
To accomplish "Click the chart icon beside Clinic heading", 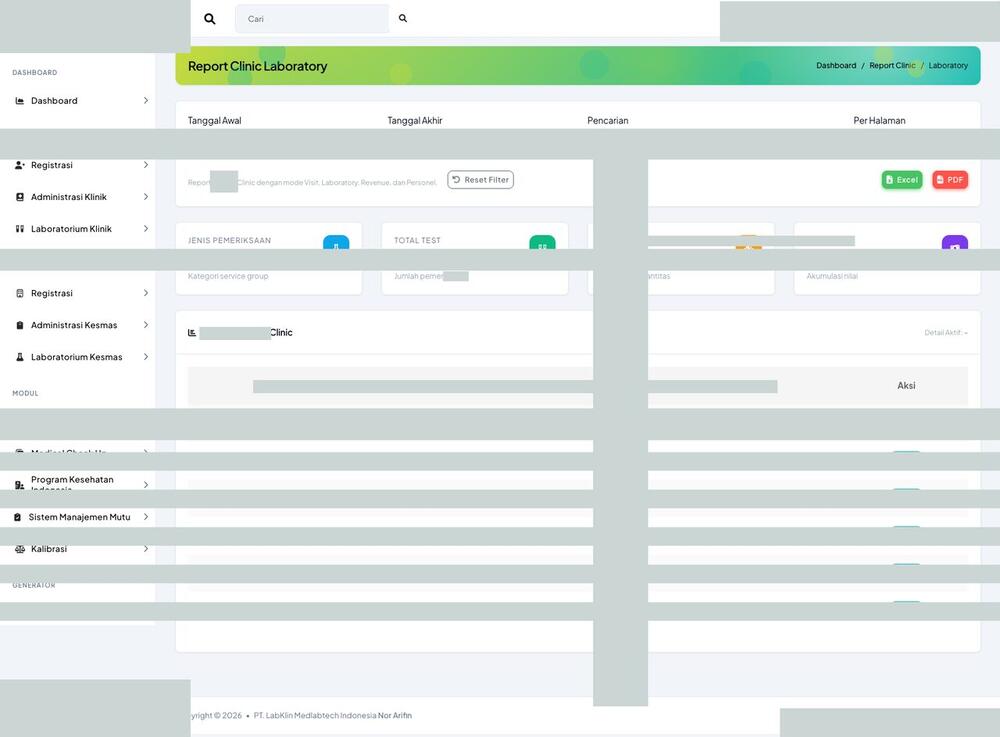I will (192, 333).
